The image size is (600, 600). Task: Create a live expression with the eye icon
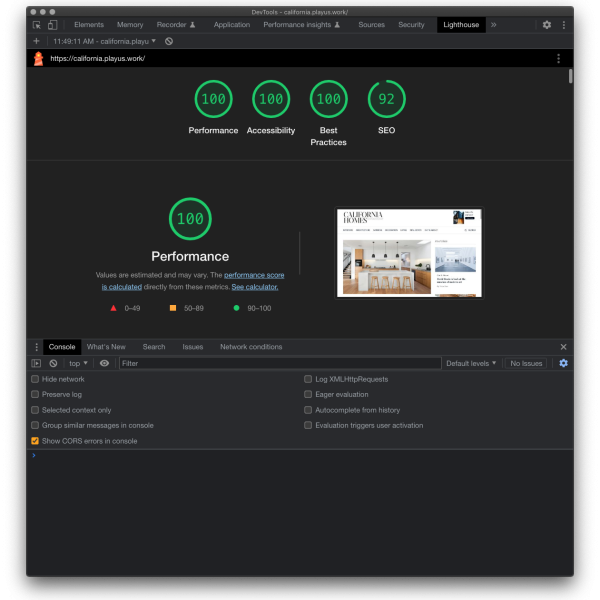tap(104, 363)
